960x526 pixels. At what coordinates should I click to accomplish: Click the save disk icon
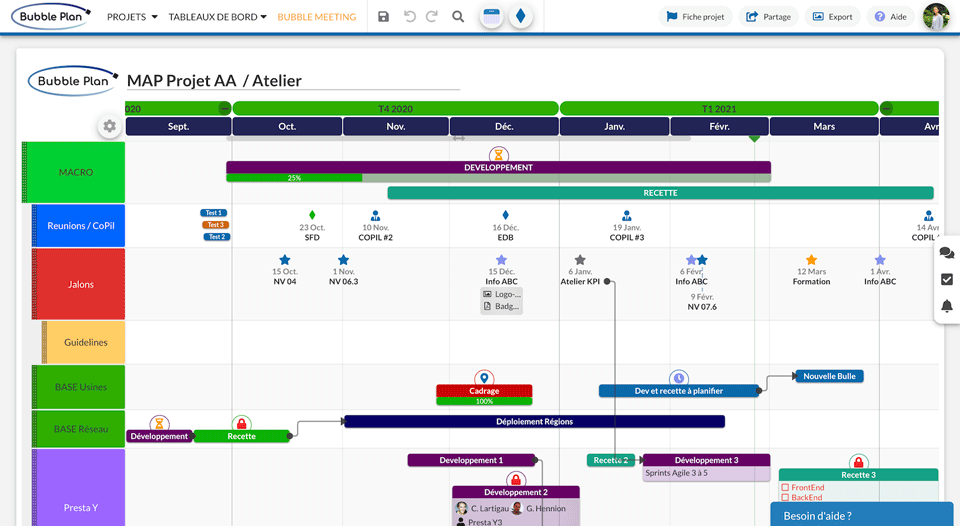tap(383, 17)
